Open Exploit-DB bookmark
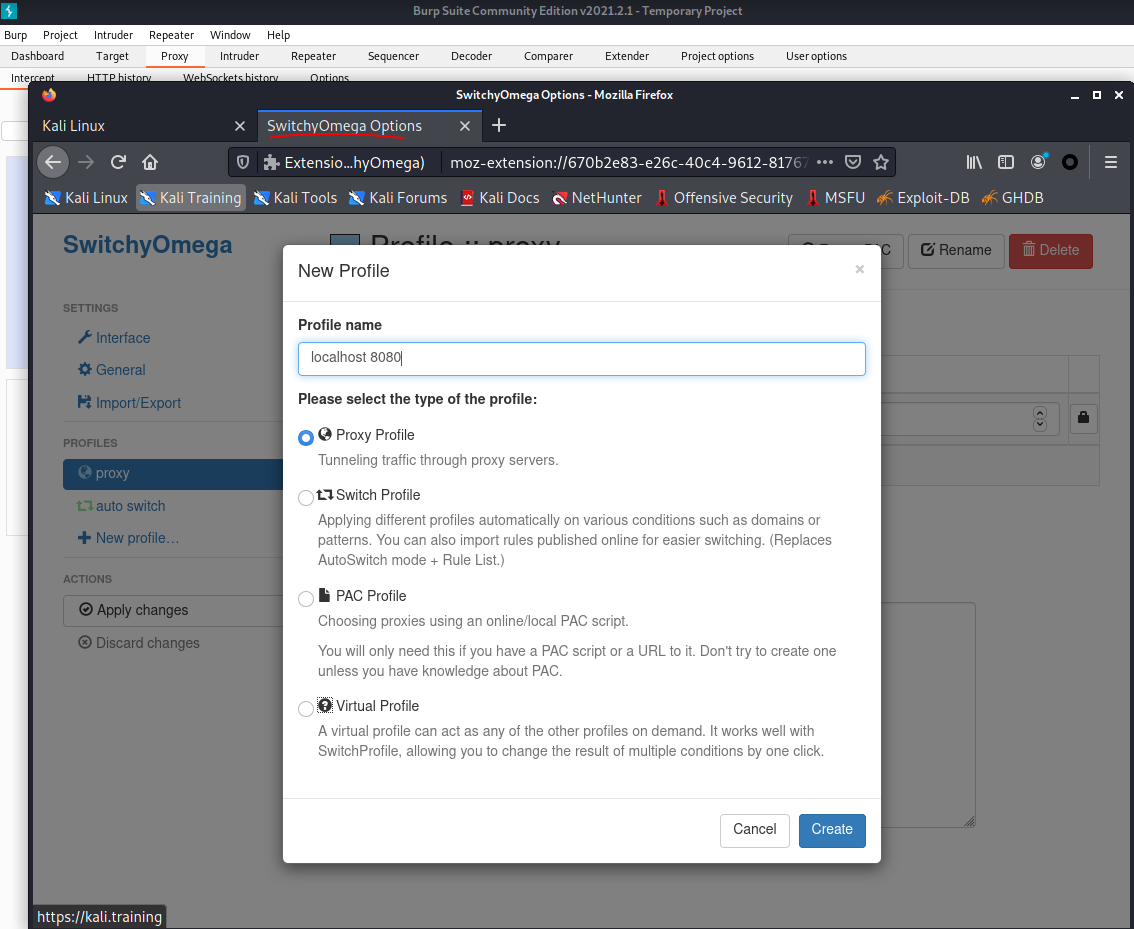This screenshot has width=1134, height=929. 923,197
